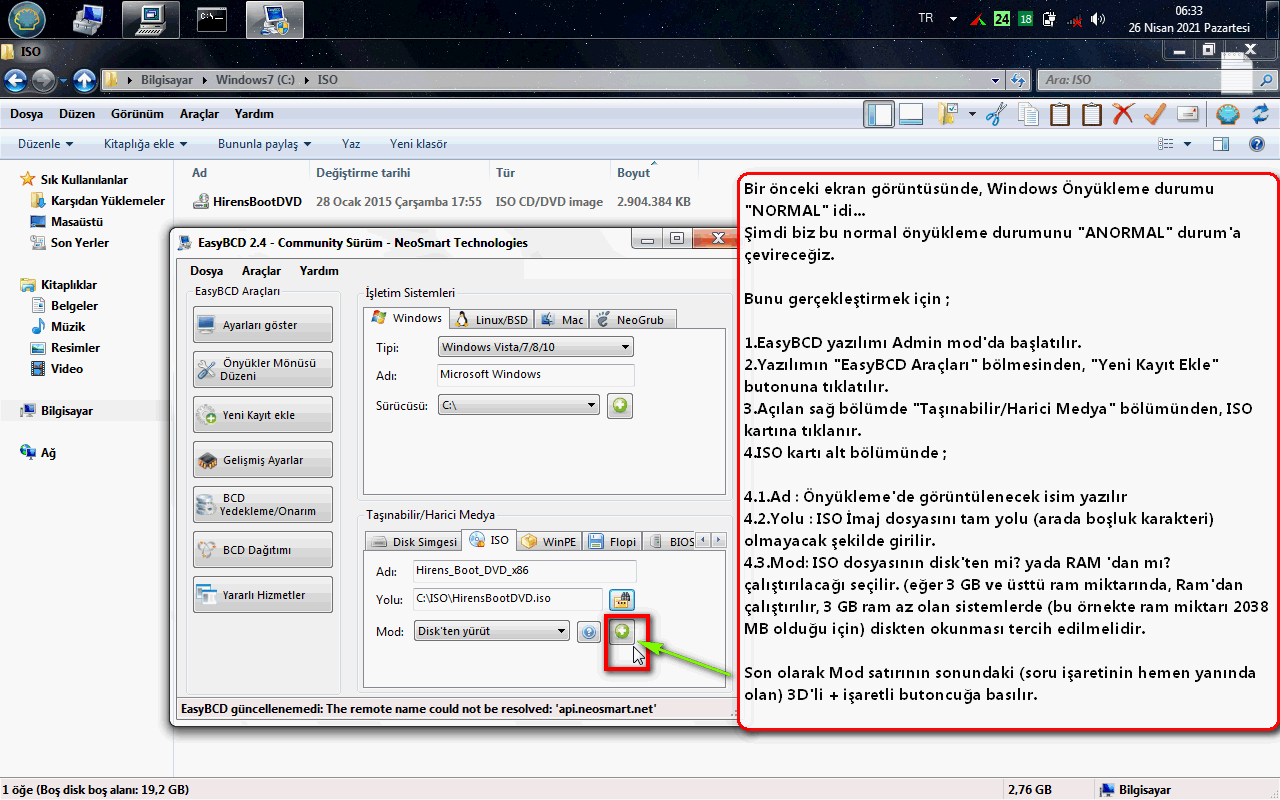The width and height of the screenshot is (1280, 800).
Task: Go back in Explorer navigation
Action: click(x=16, y=80)
